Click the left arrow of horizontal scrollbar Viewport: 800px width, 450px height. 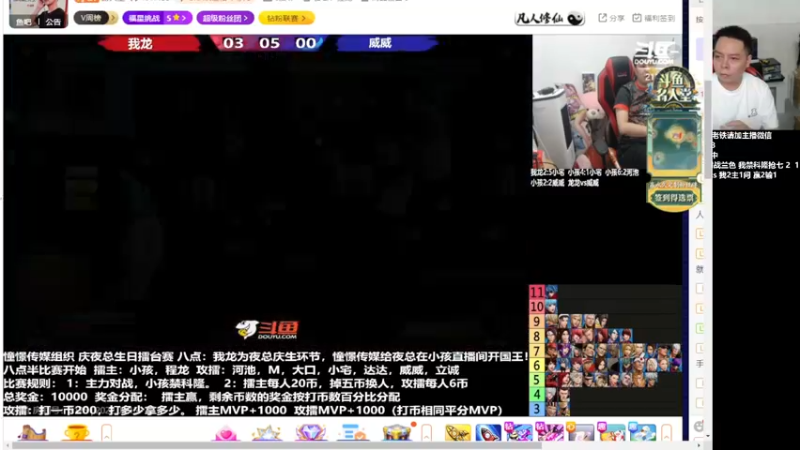coord(7,446)
